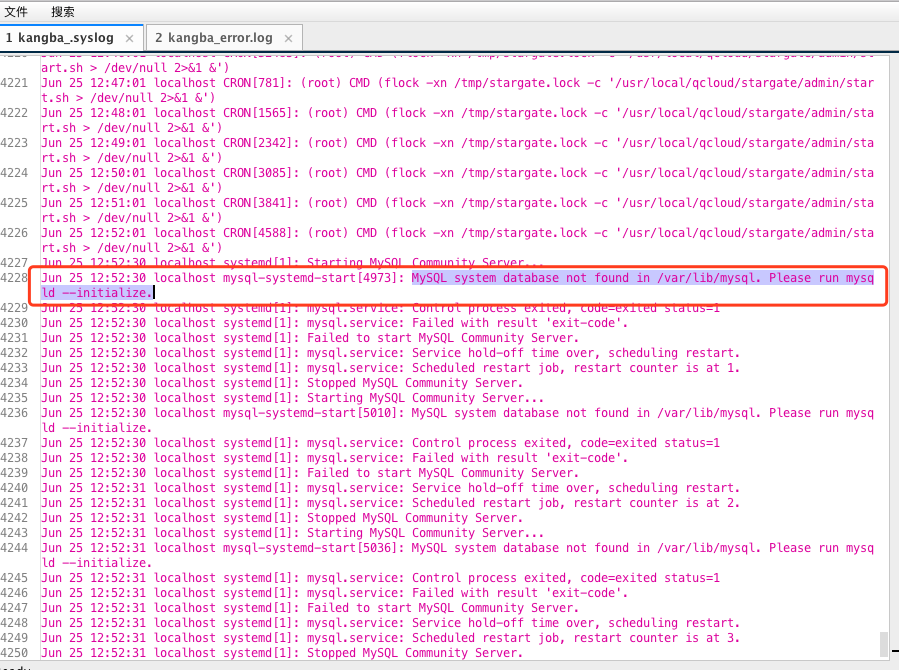
Task: Click line 4245 'Control process exited' text
Action: (x=566, y=578)
